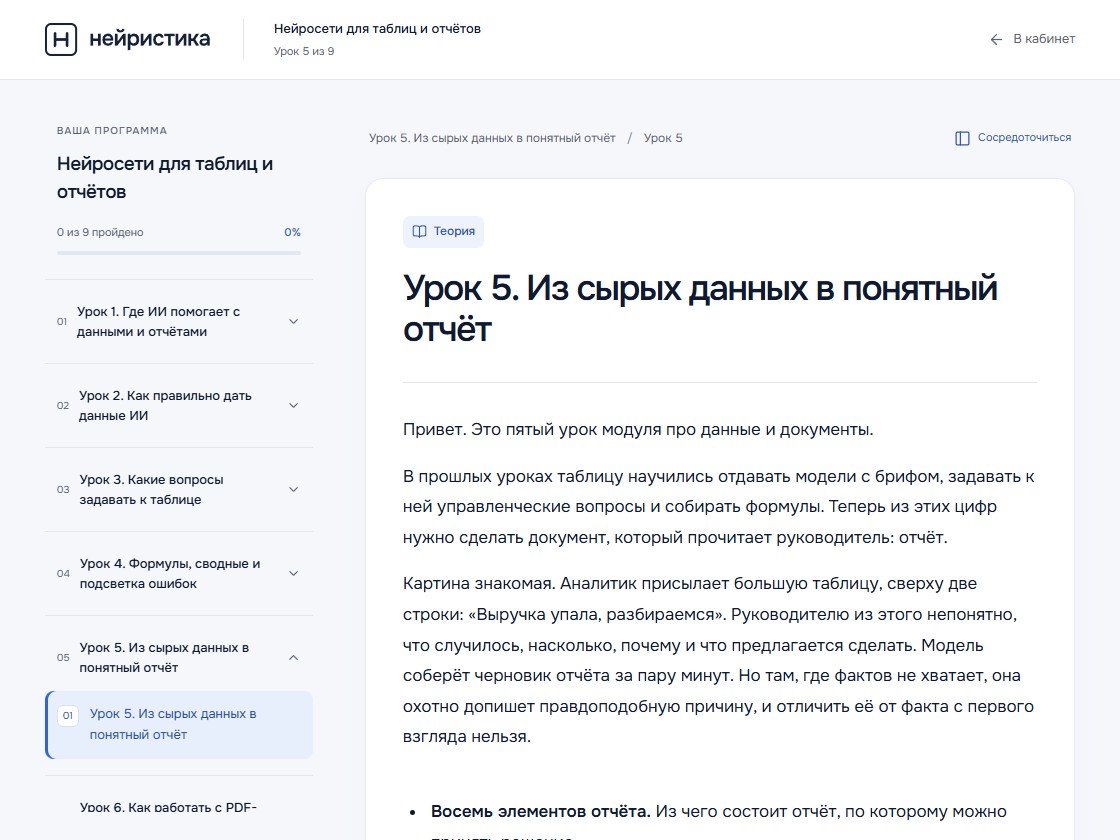The image size is (1120, 840).
Task: Click the course progress bar
Action: point(179,253)
